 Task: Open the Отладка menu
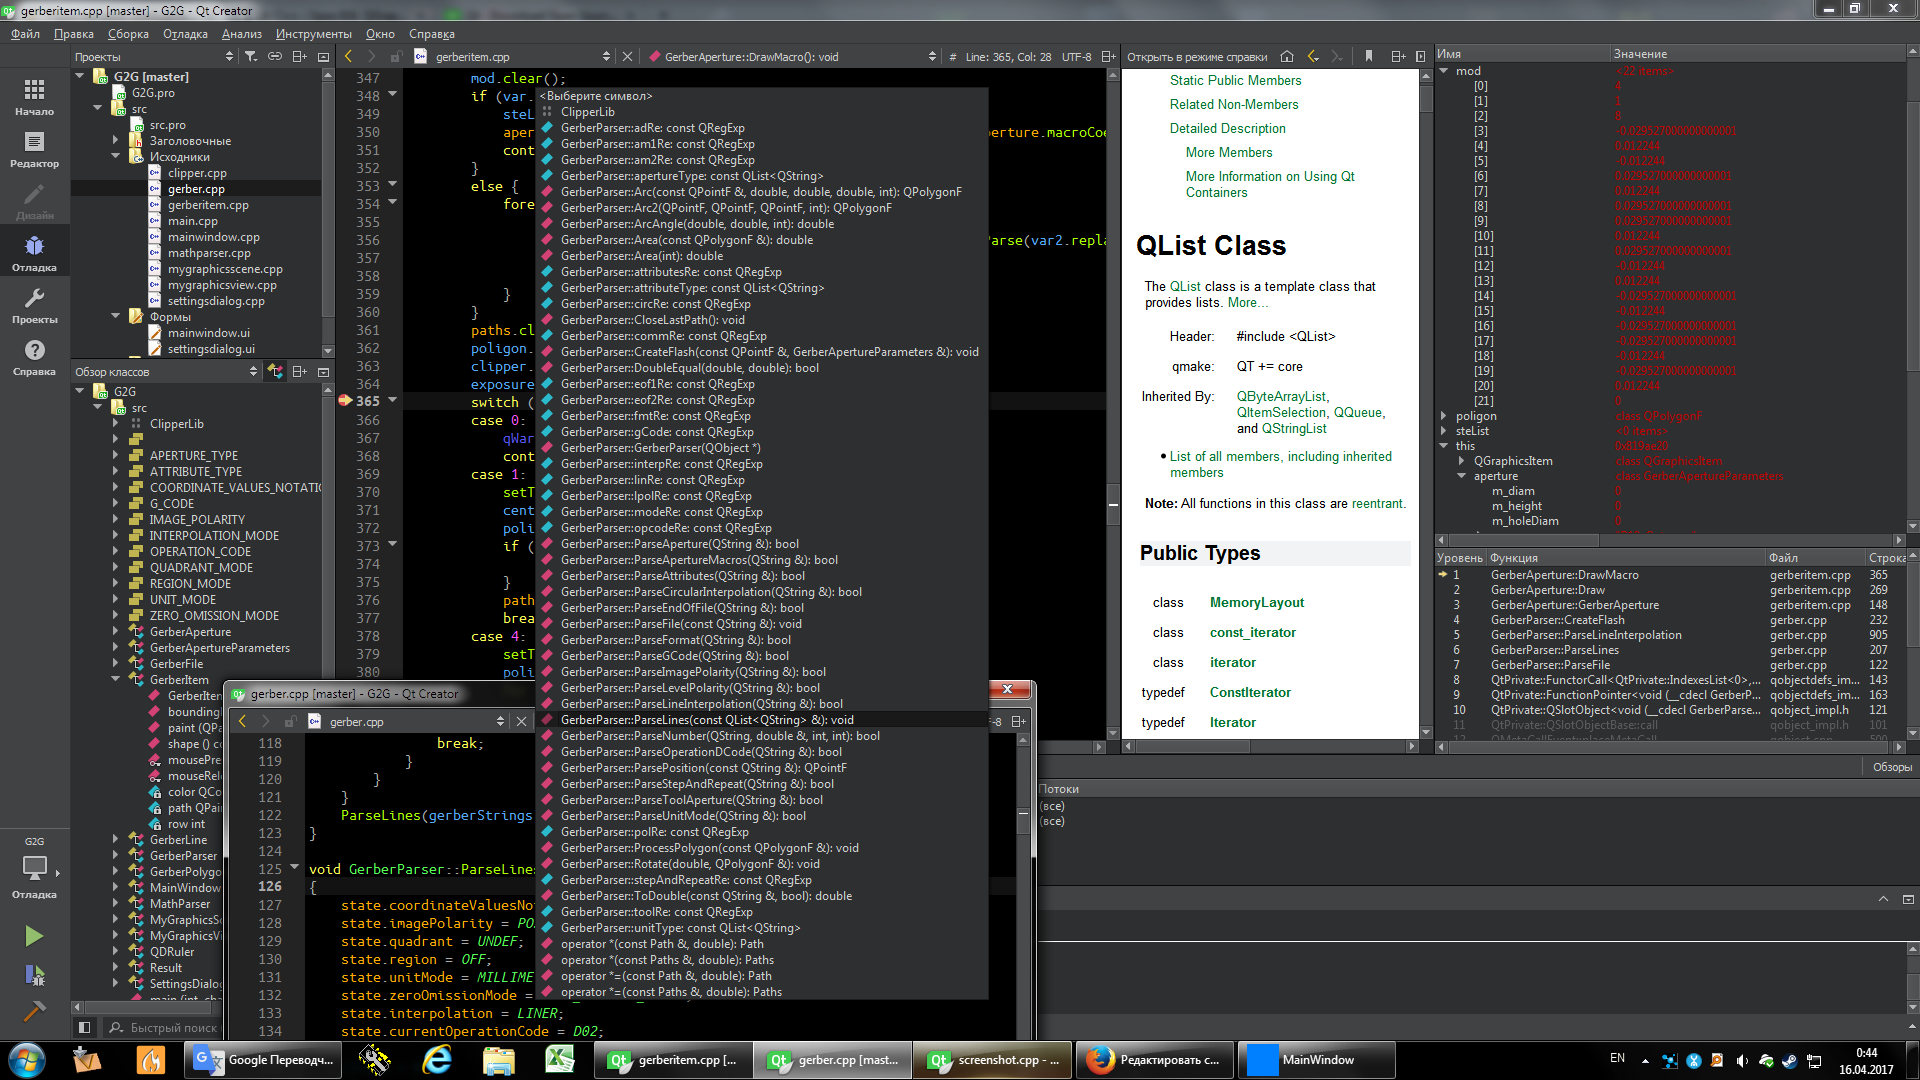point(185,34)
